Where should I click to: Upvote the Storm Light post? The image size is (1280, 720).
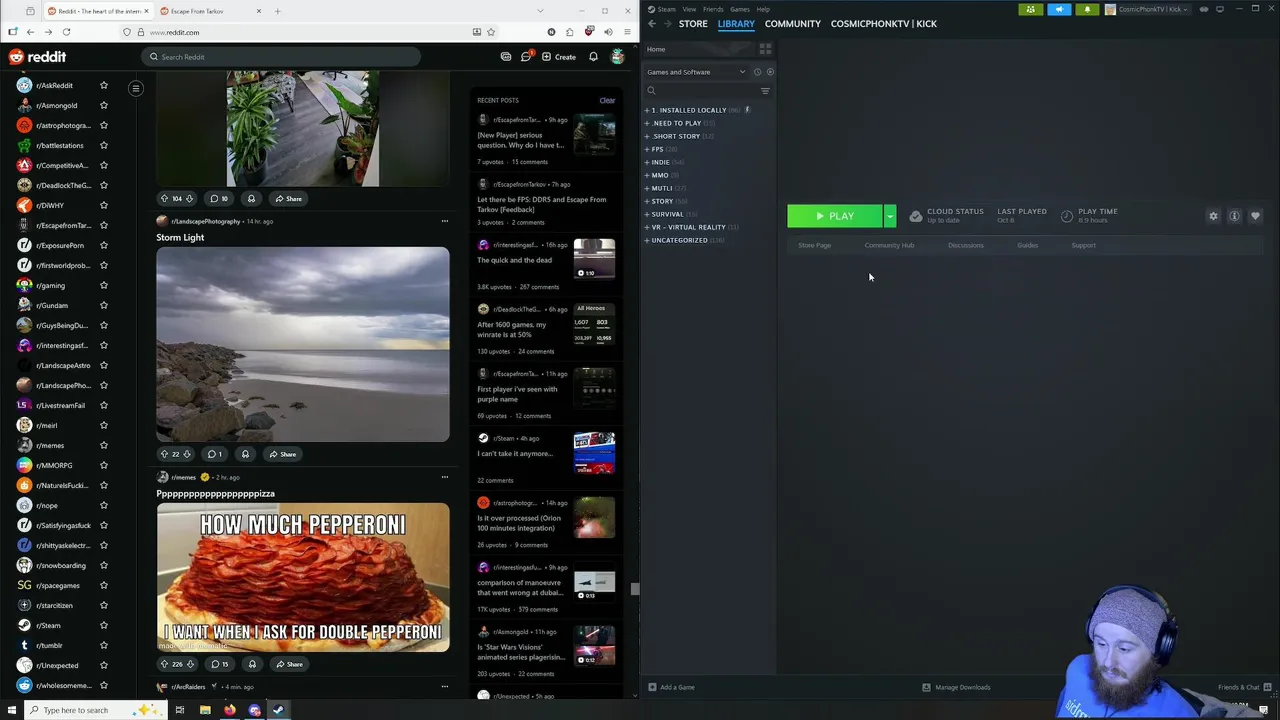(x=165, y=454)
